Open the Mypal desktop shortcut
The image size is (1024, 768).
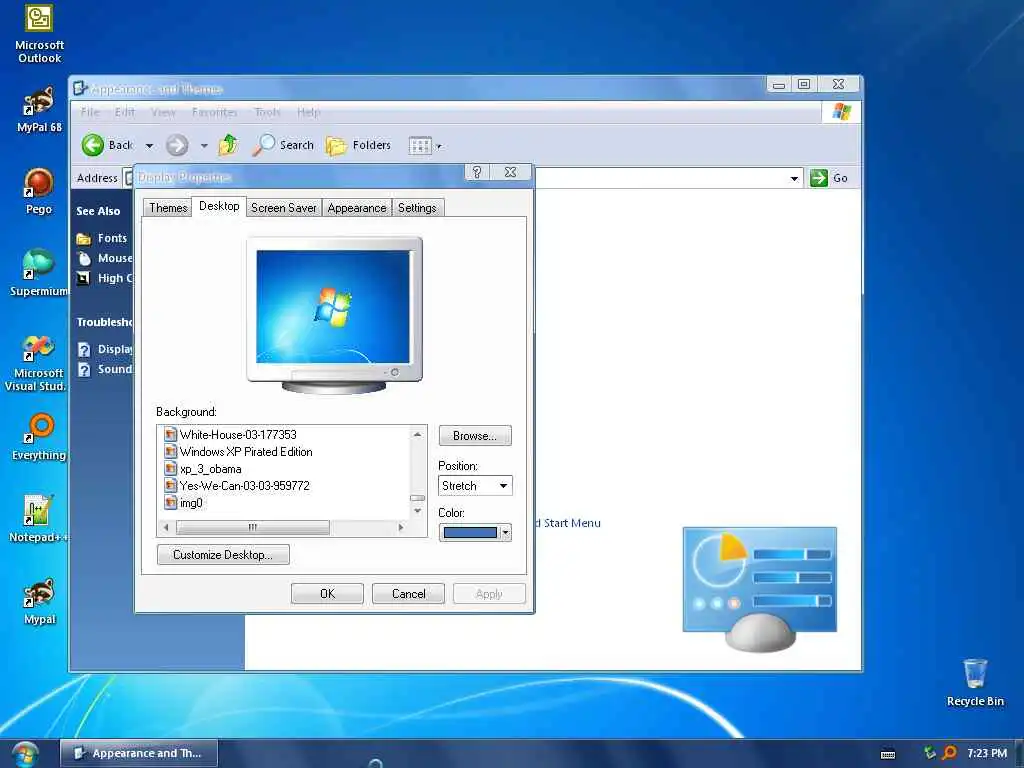click(x=39, y=601)
